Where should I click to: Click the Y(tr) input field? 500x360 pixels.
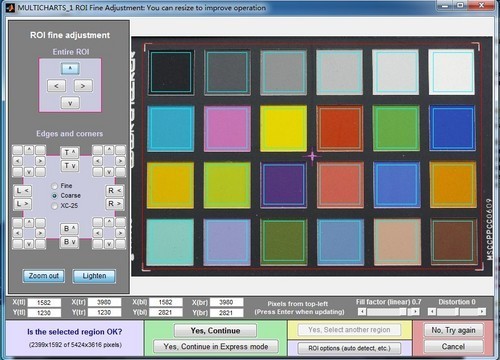tap(104, 312)
